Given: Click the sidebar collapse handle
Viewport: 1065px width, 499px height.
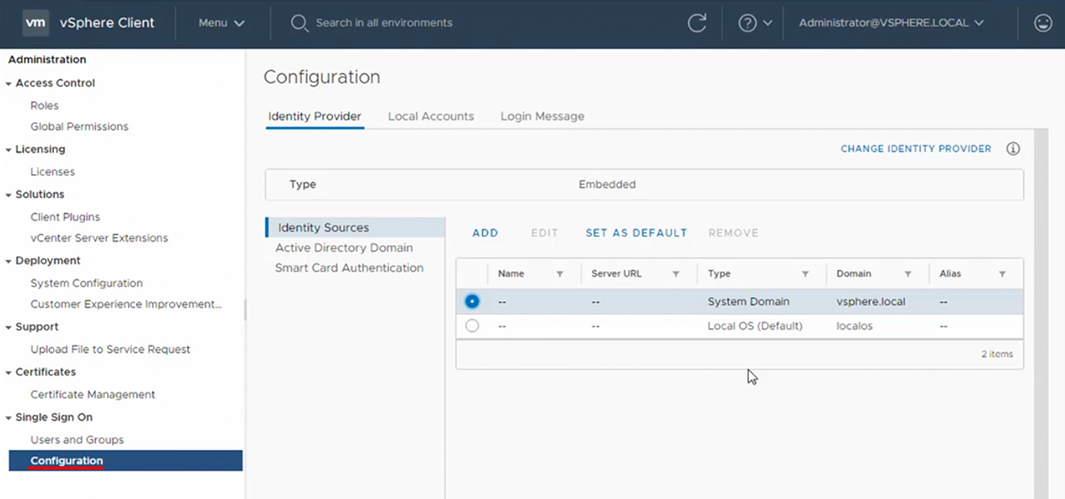Looking at the screenshot, I should (245, 310).
